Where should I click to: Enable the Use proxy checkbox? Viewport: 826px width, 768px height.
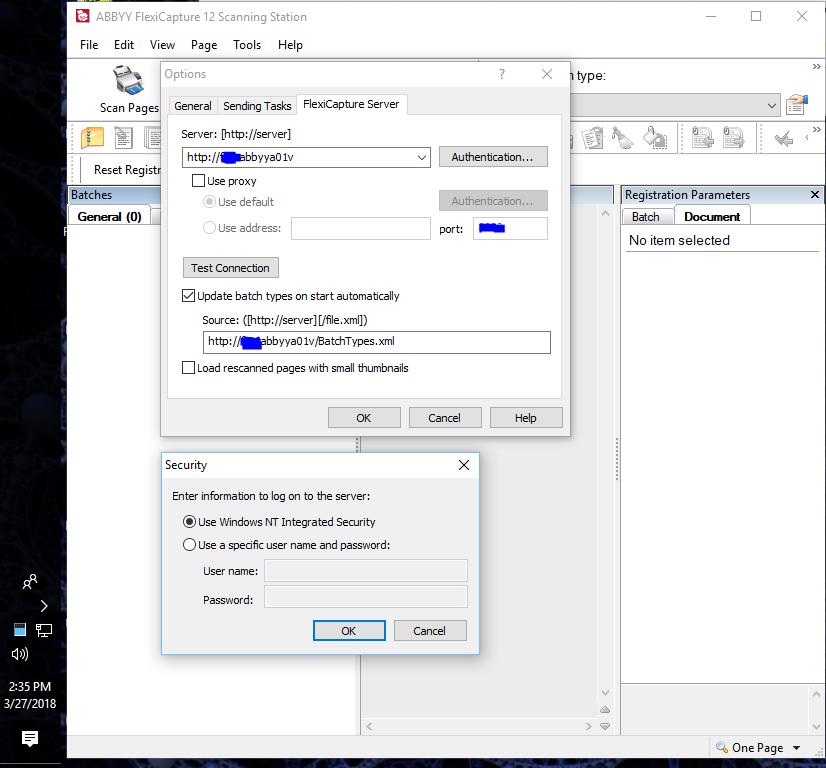point(198,181)
